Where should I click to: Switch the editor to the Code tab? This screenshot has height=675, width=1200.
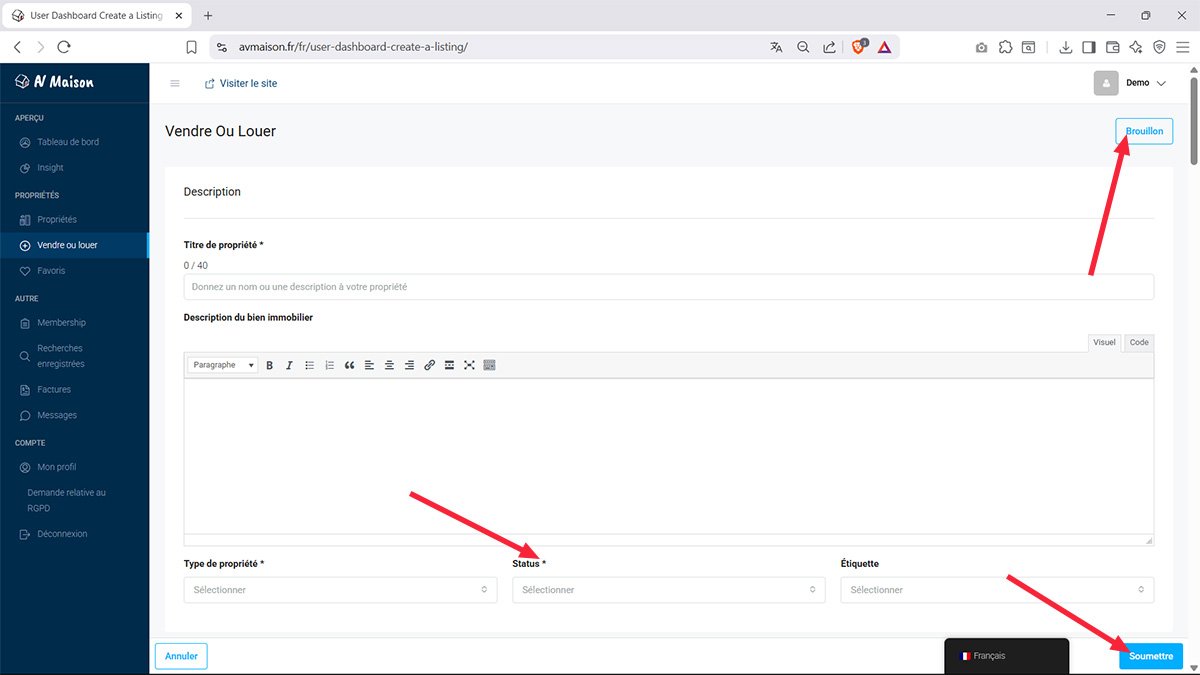click(1138, 343)
